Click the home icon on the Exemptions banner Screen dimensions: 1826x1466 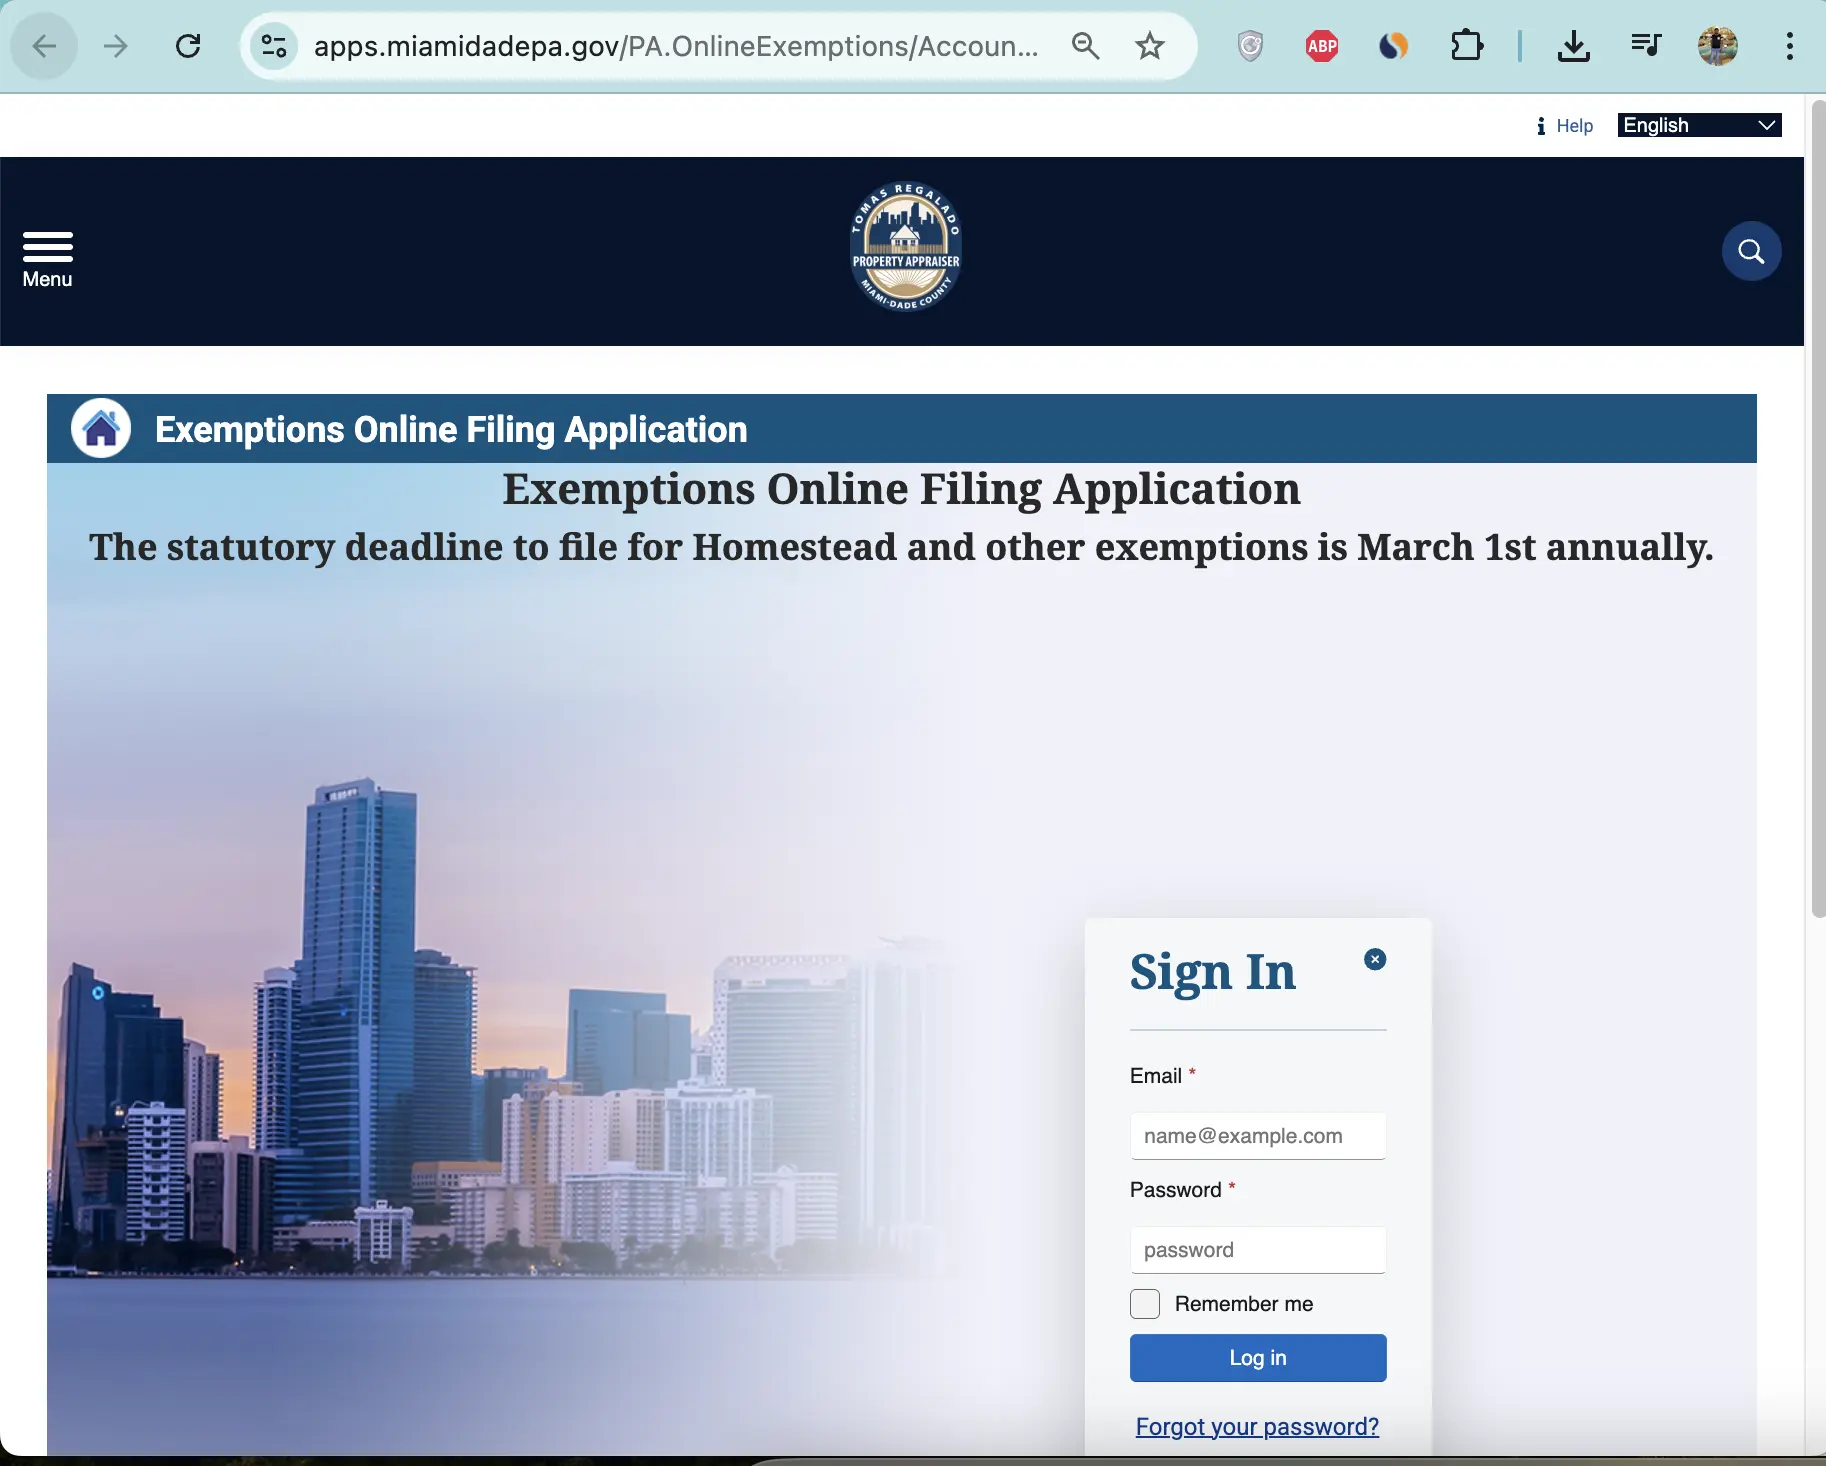[x=101, y=428]
